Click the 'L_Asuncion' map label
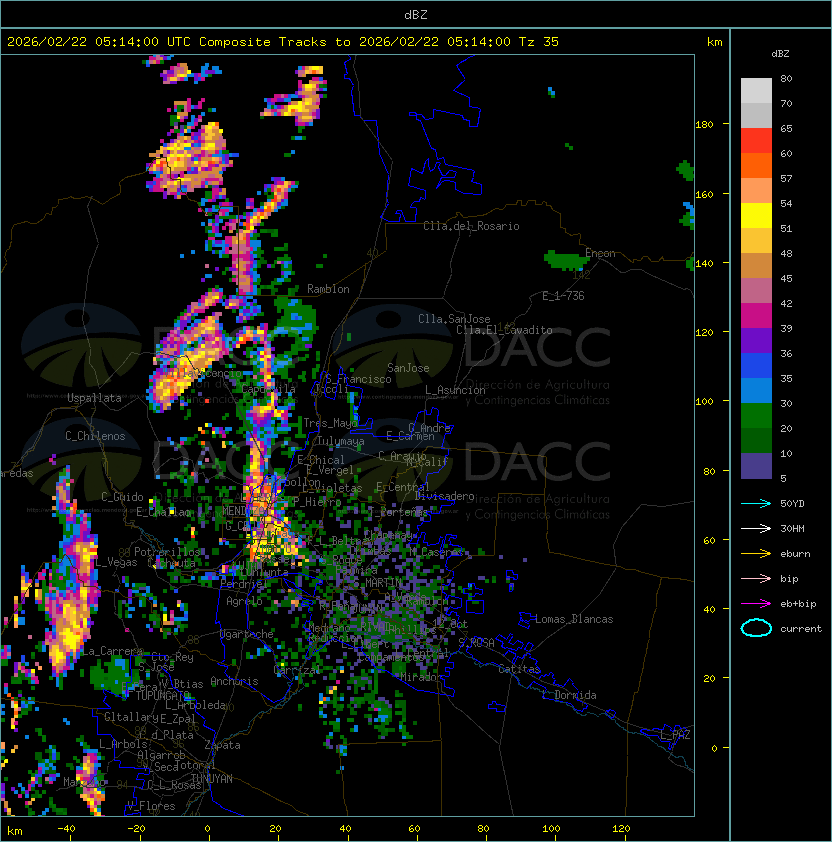This screenshot has height=842, width=832. (455, 390)
